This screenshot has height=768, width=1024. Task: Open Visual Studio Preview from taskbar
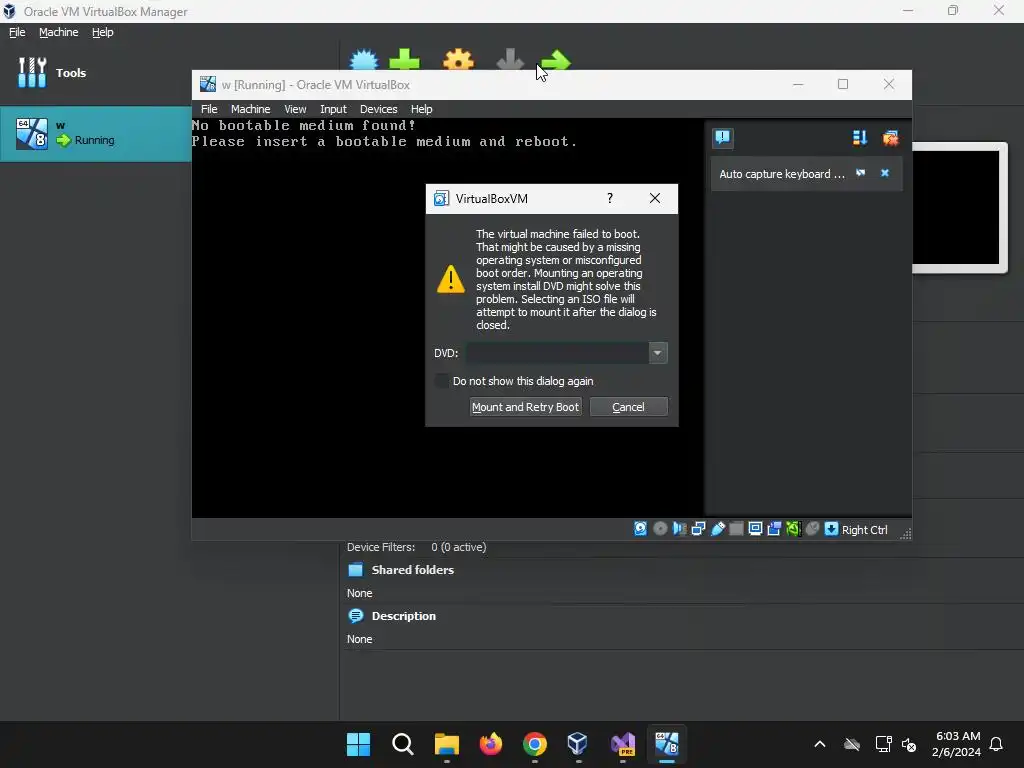pyautogui.click(x=623, y=744)
